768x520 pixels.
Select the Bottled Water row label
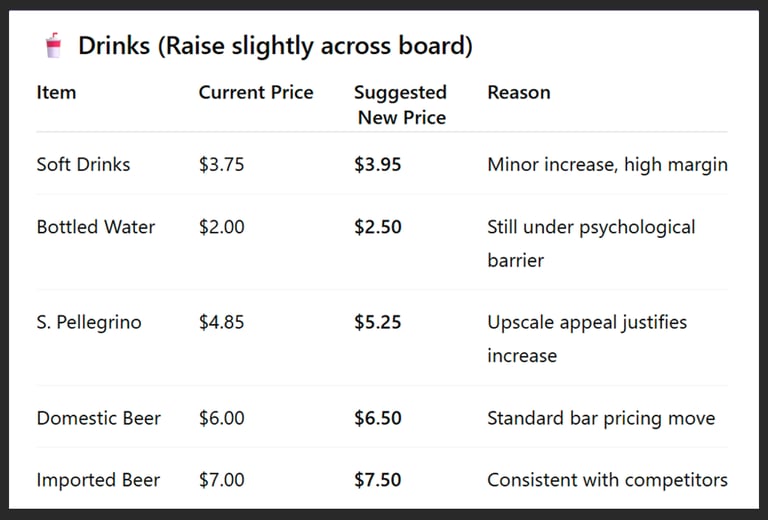(96, 227)
